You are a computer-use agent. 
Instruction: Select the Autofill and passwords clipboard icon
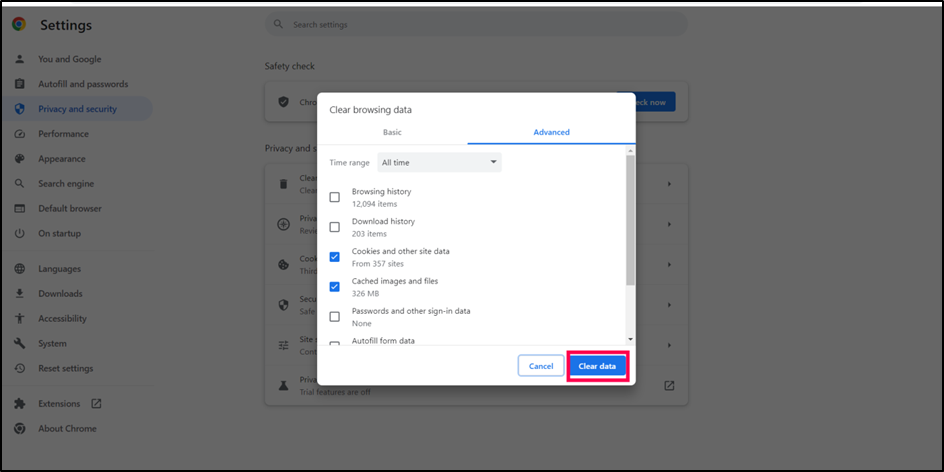point(19,84)
